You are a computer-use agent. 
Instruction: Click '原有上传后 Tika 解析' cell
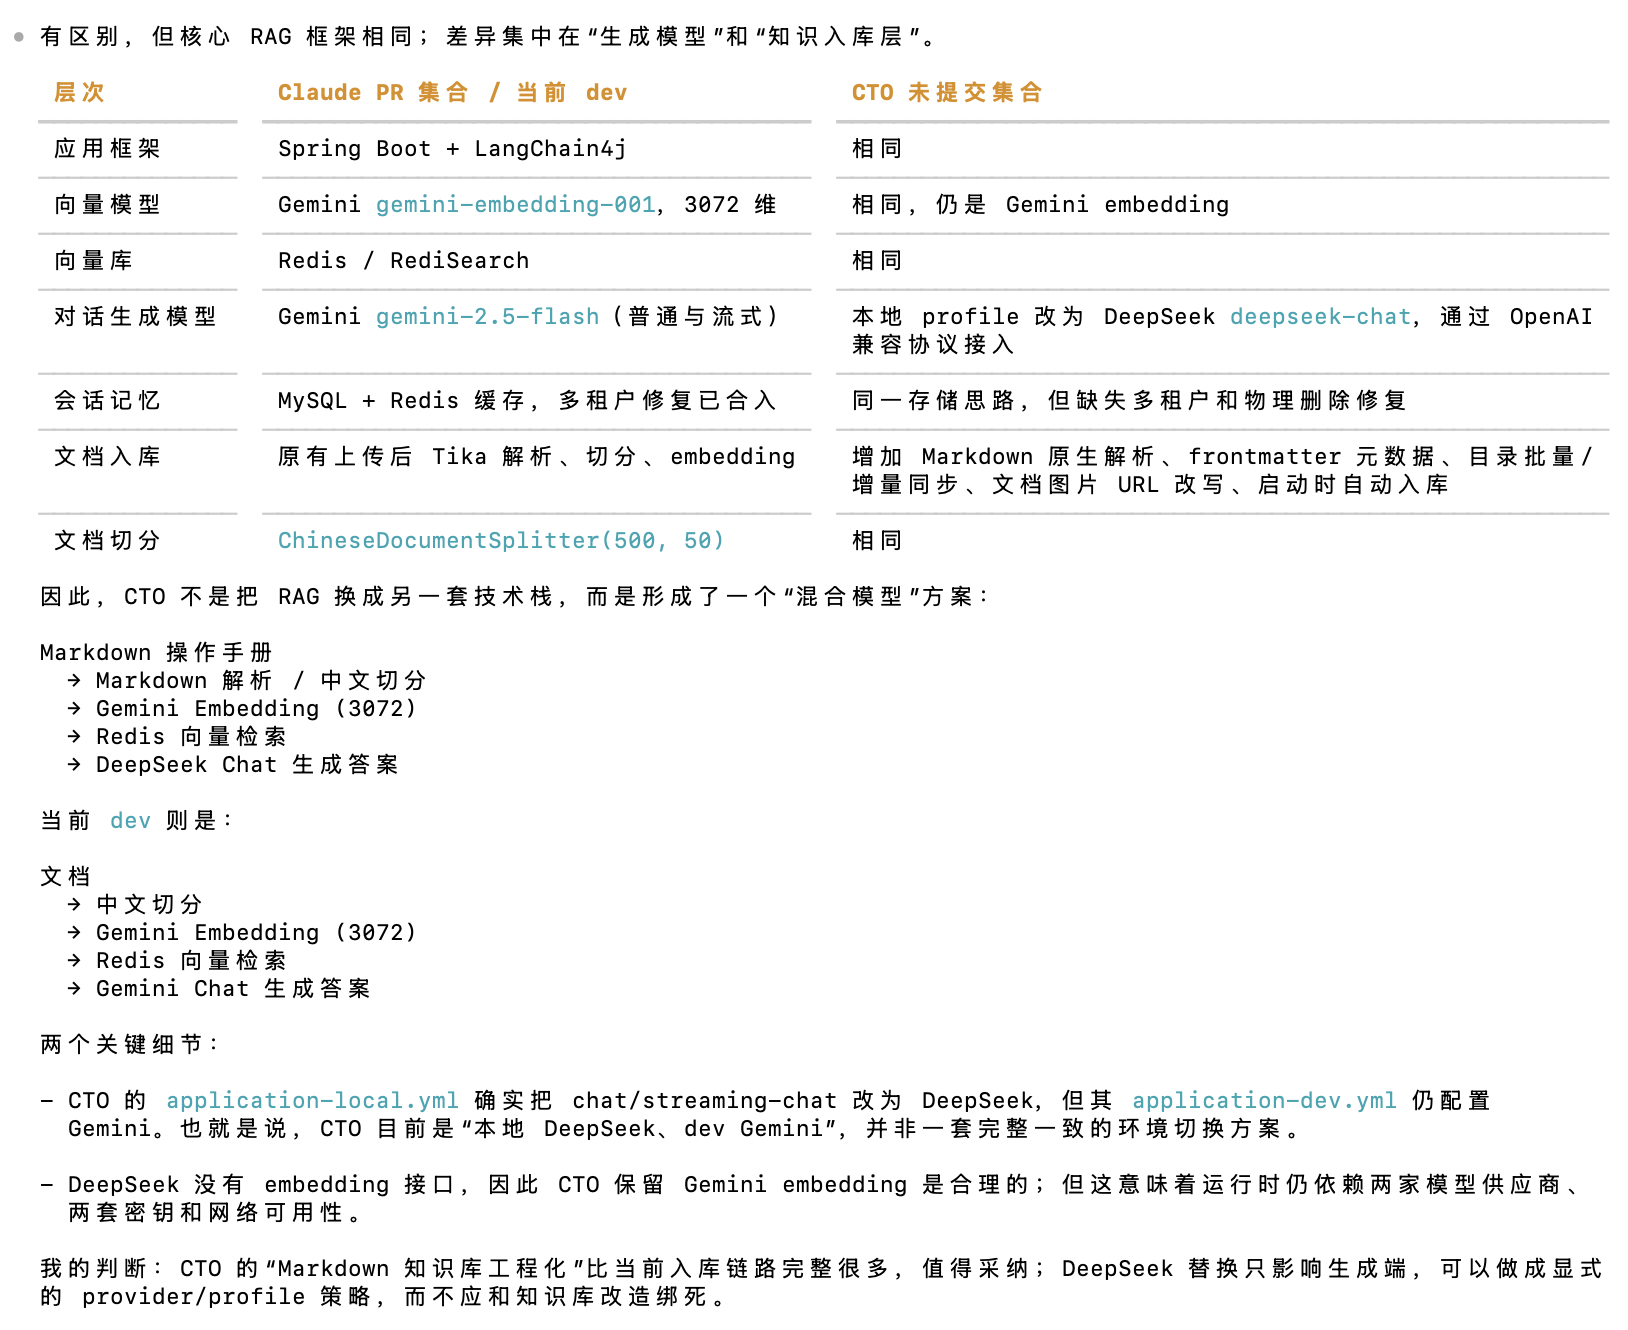coord(536,457)
